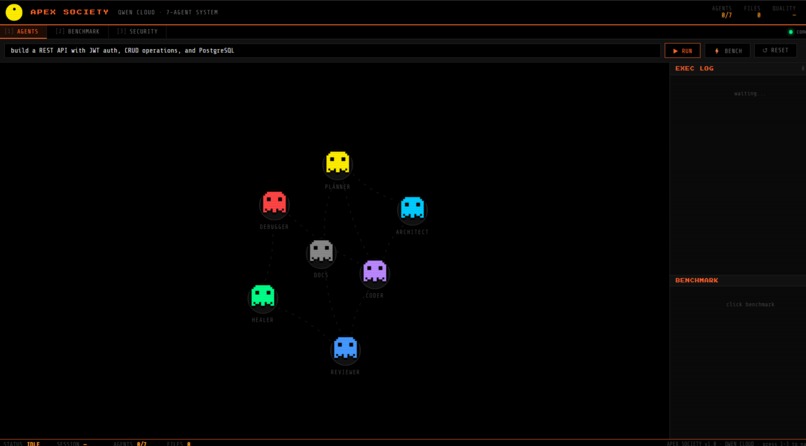Click the ARCHITECT label under cyan ghost

point(412,232)
